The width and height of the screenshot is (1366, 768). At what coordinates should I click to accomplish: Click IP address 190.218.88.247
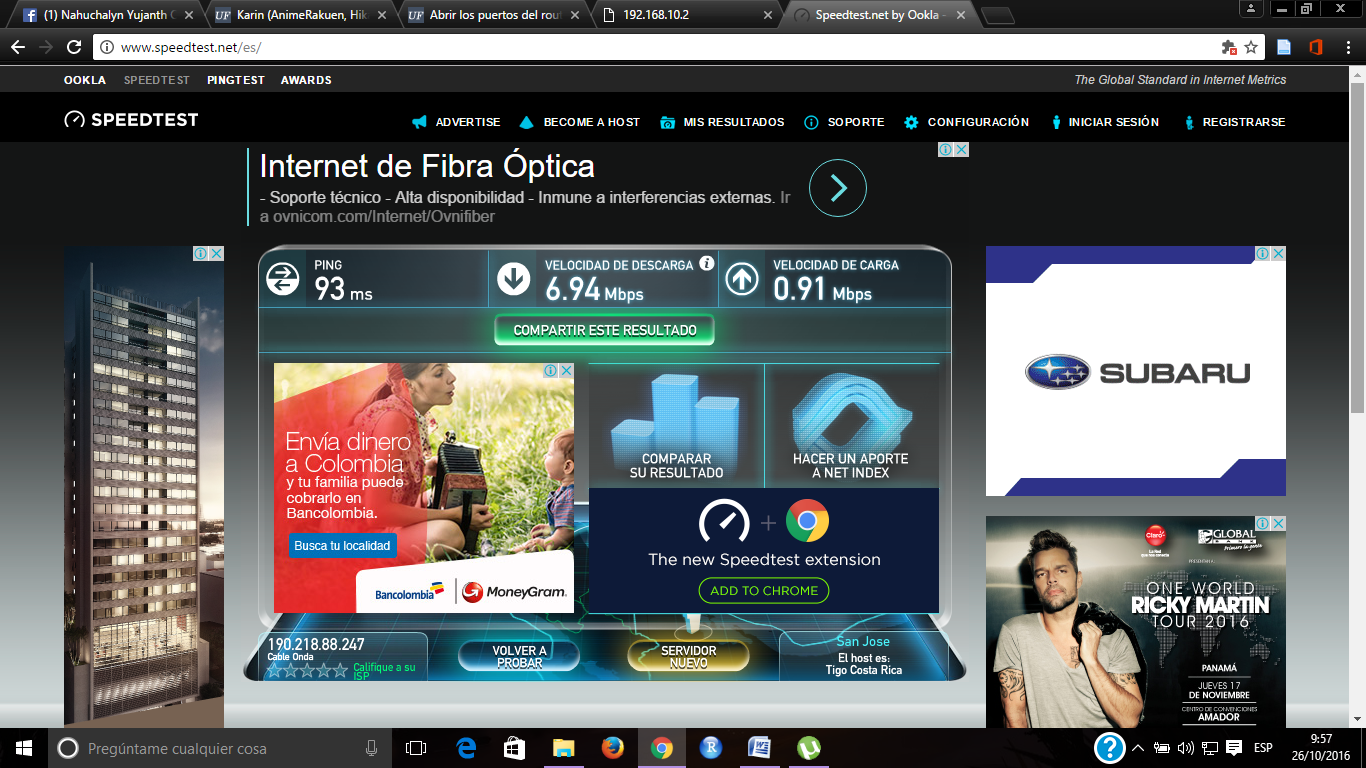(x=316, y=644)
